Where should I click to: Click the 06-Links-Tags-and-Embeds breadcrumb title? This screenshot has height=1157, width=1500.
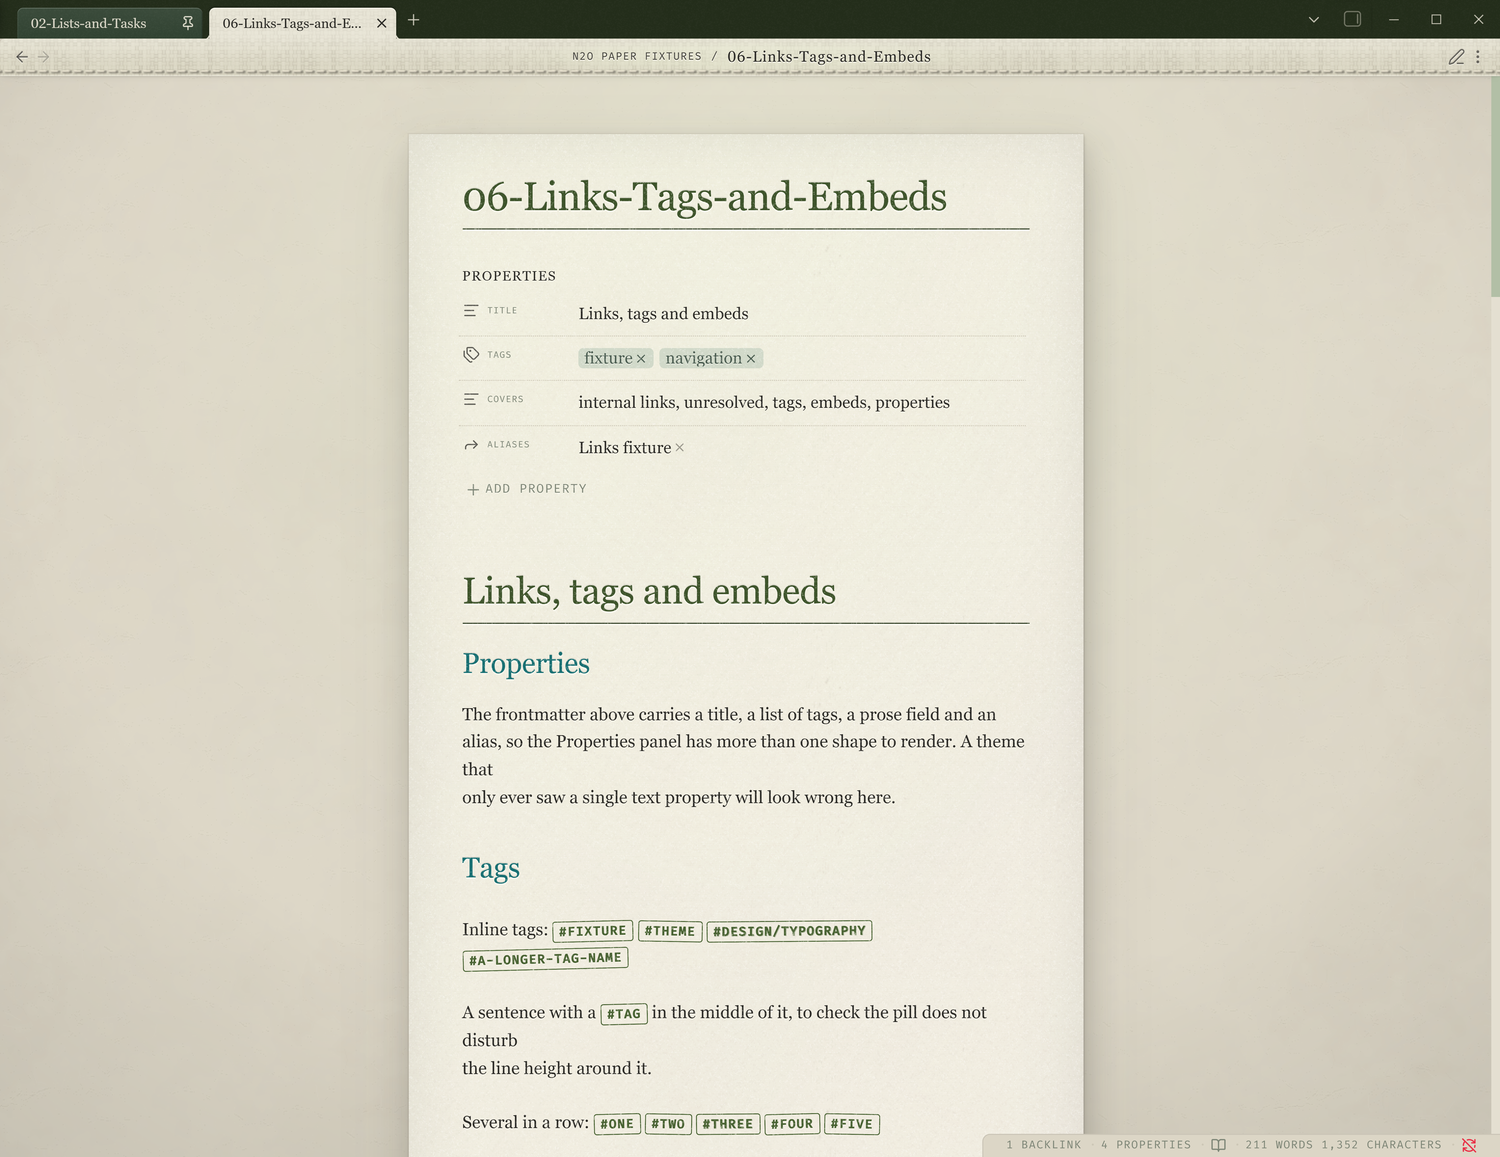(829, 56)
